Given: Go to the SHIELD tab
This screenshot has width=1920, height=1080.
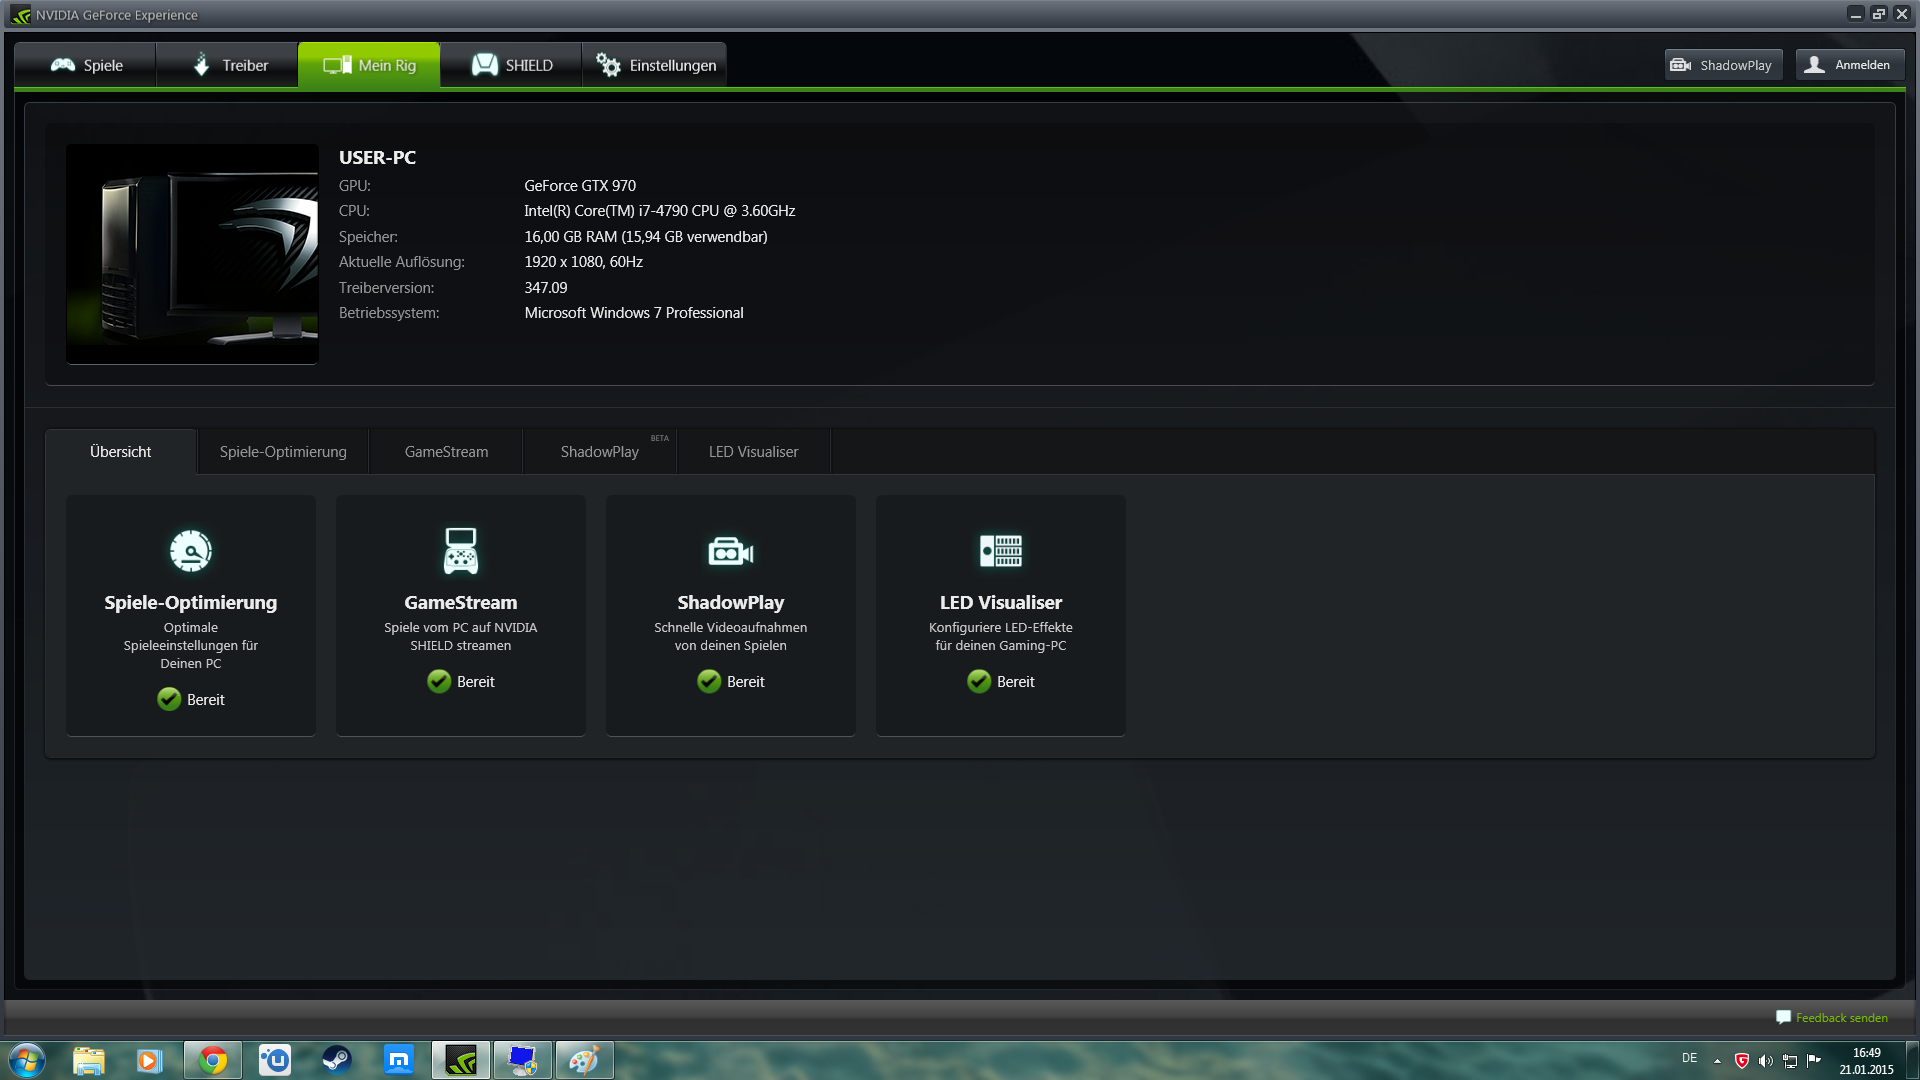Looking at the screenshot, I should pos(511,65).
